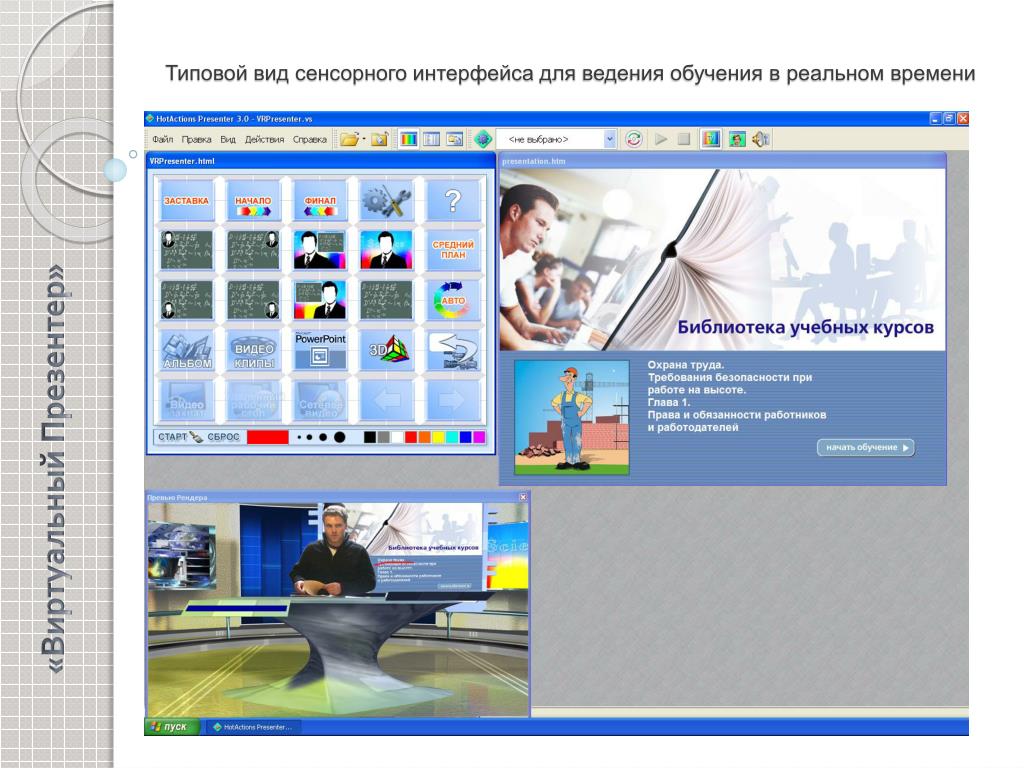Select blackboard layout with presenter top-right
1024x768 pixels.
click(x=253, y=250)
